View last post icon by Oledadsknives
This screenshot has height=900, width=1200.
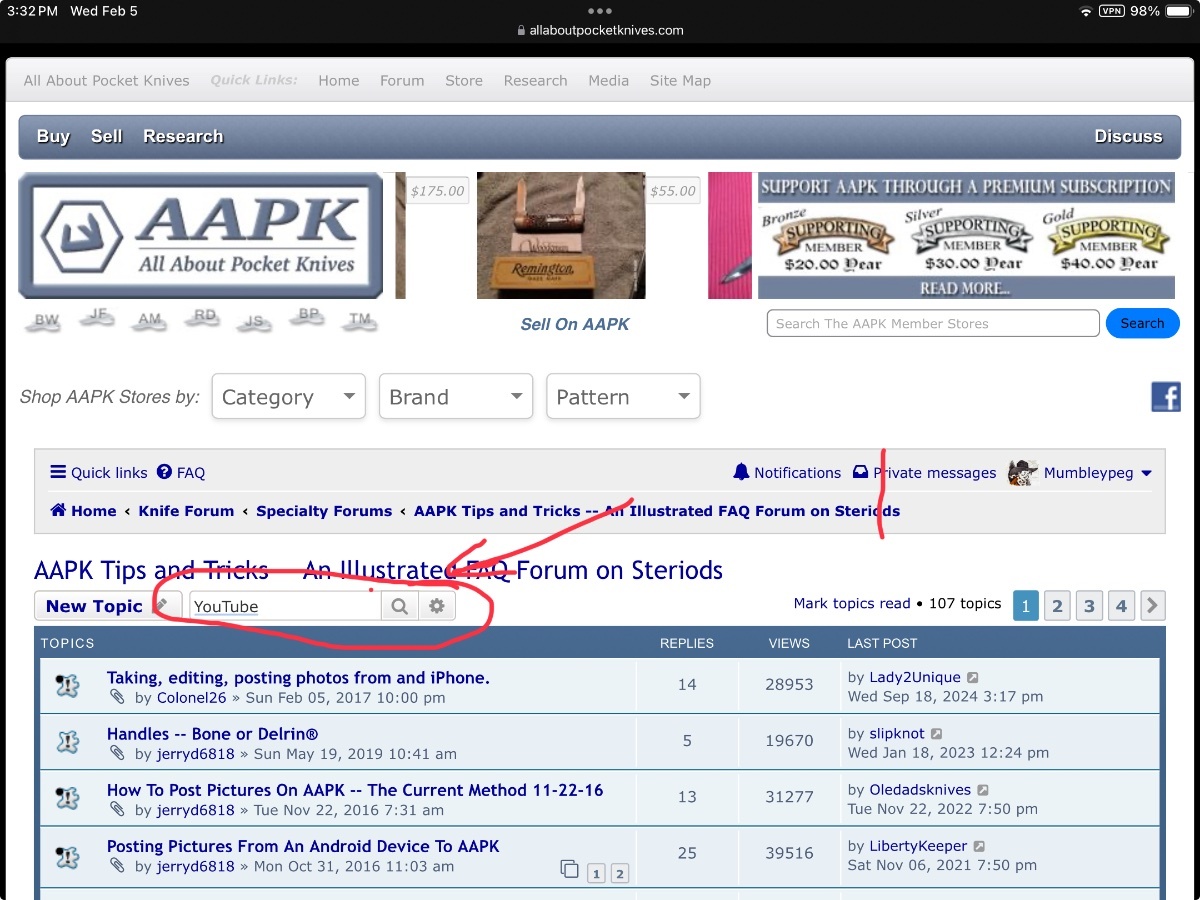tap(983, 790)
